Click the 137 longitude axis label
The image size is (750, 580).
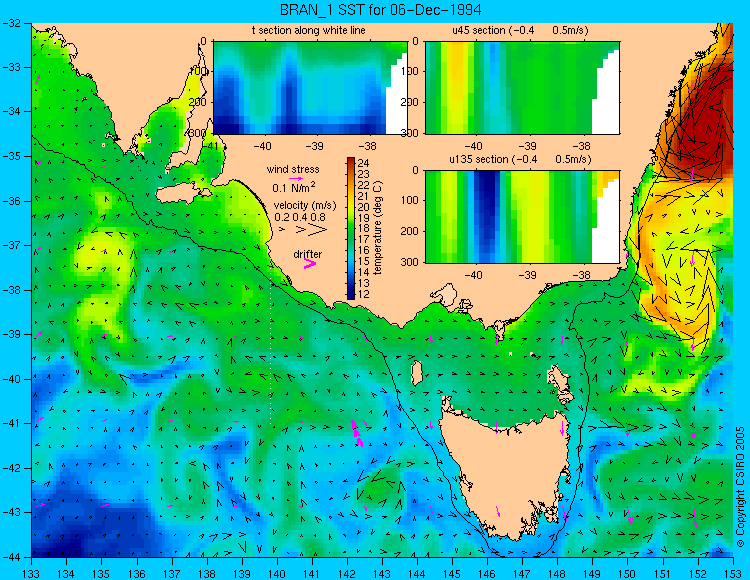tap(172, 574)
